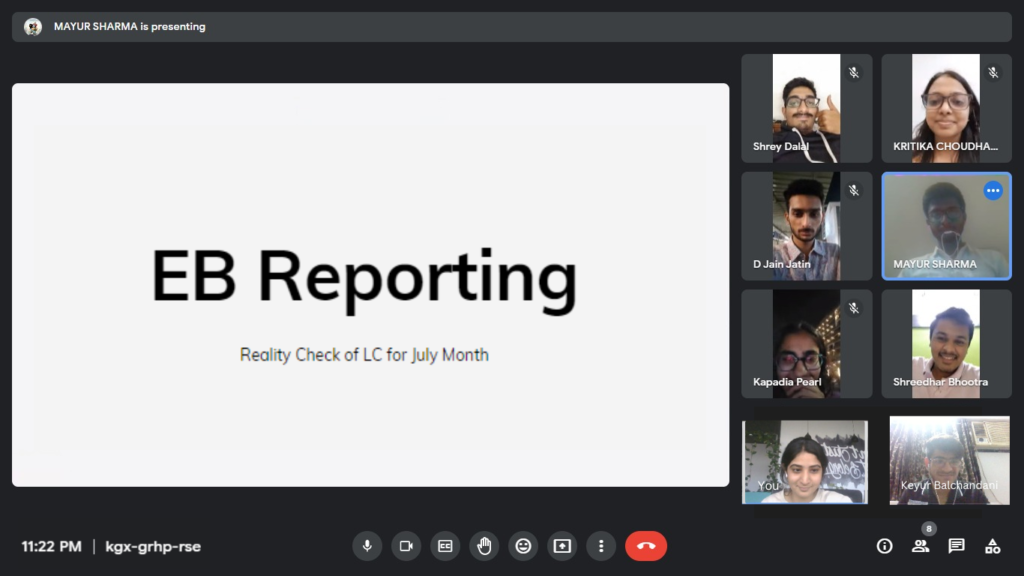Viewport: 1024px width, 576px height.
Task: Open the activities panel icon
Action: tap(992, 546)
